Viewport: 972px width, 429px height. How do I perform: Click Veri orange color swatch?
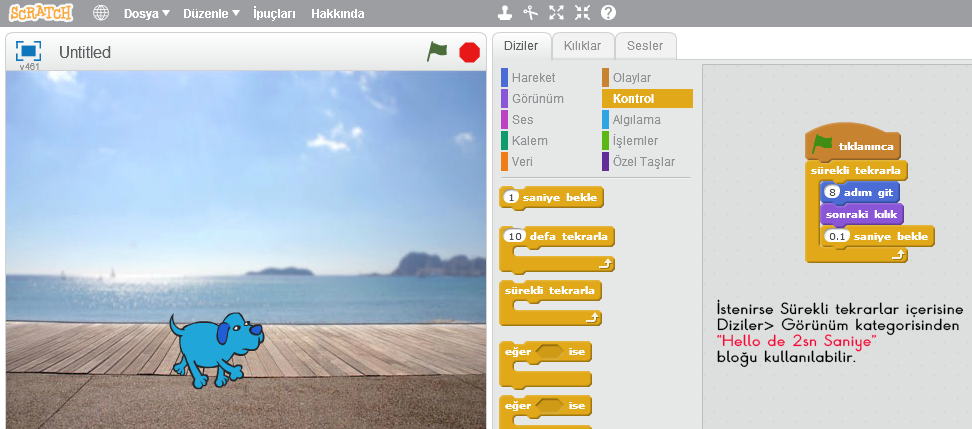[505, 162]
